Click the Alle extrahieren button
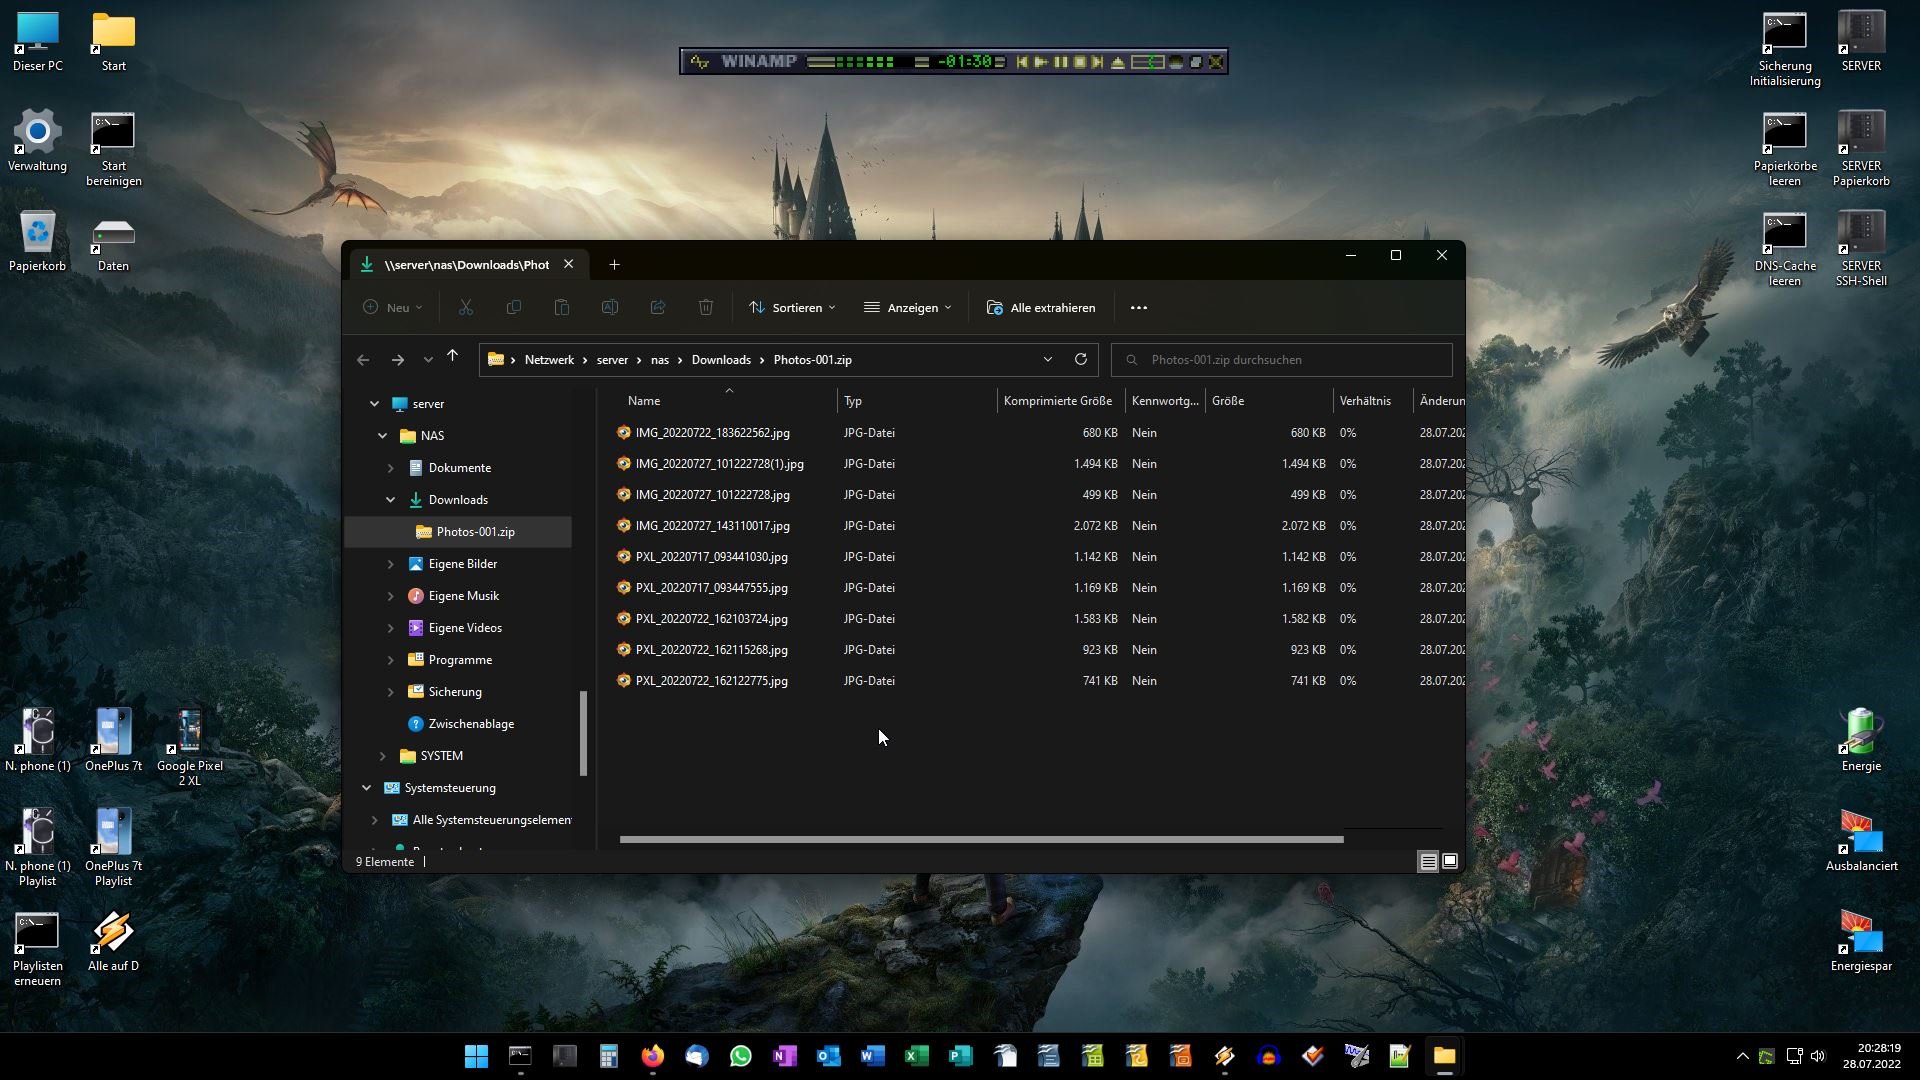The image size is (1920, 1080). tap(1041, 308)
